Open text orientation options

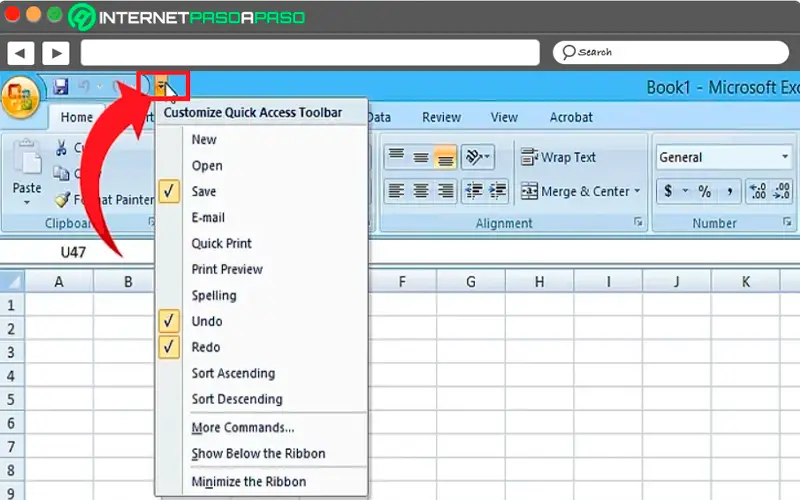(x=478, y=156)
